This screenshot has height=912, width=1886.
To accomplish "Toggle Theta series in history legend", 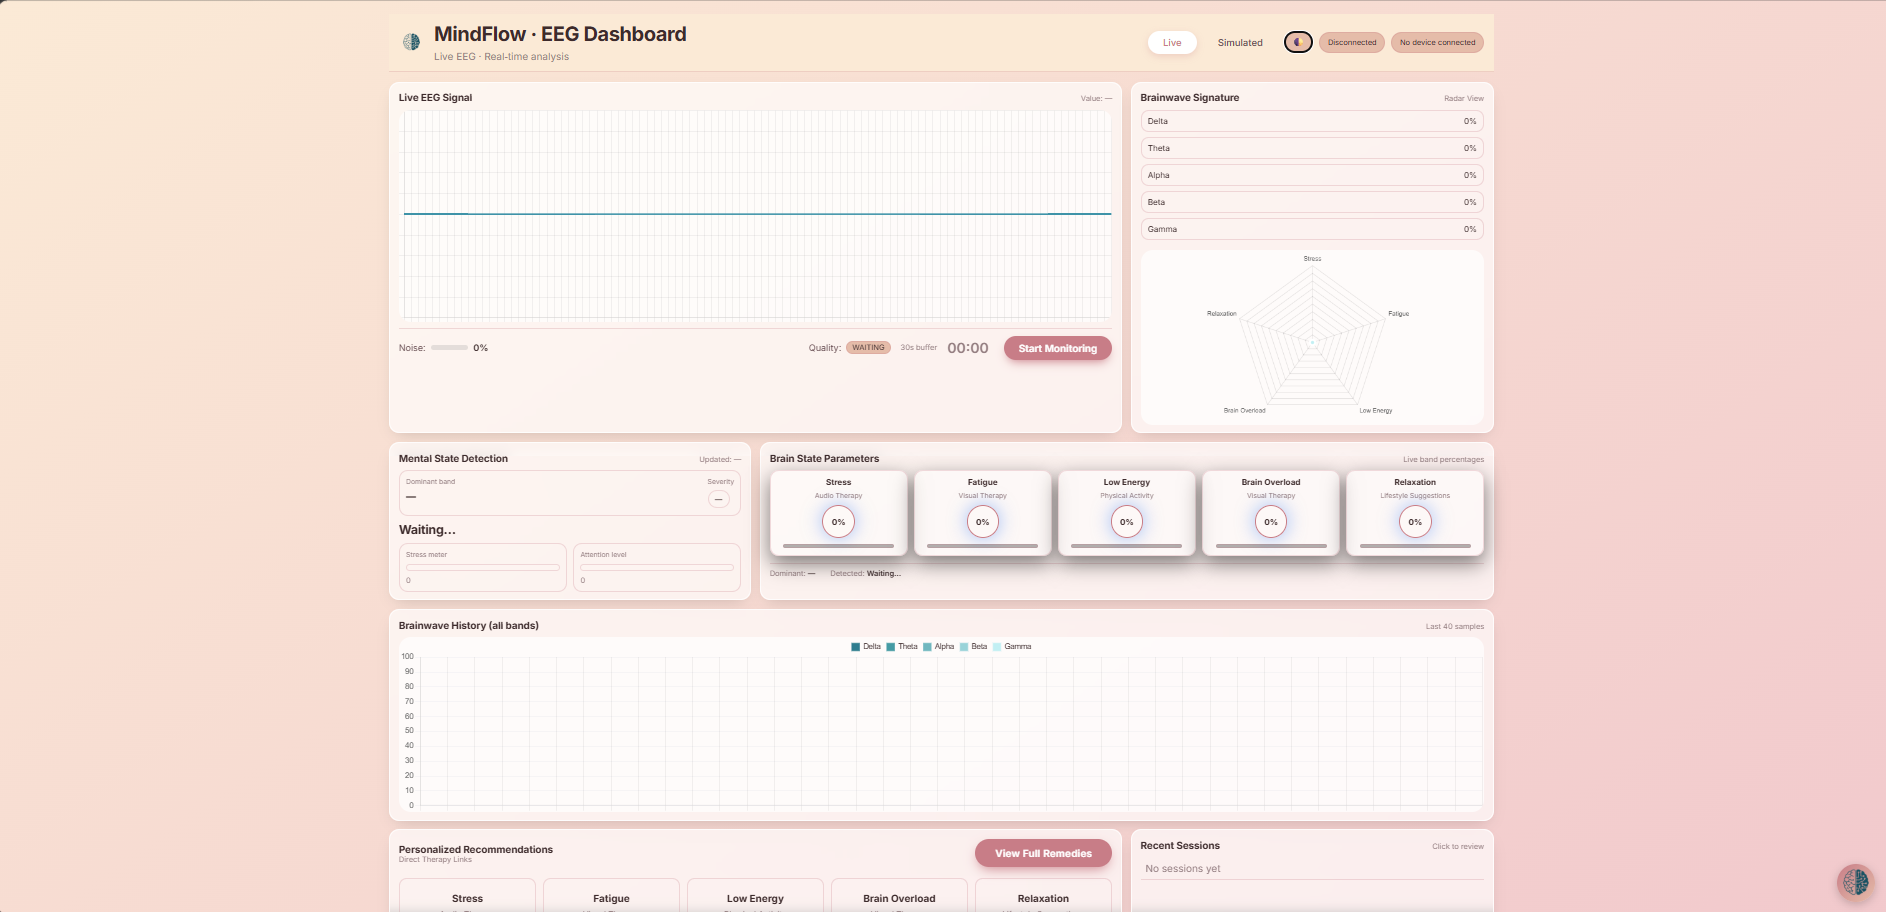I will pyautogui.click(x=902, y=647).
